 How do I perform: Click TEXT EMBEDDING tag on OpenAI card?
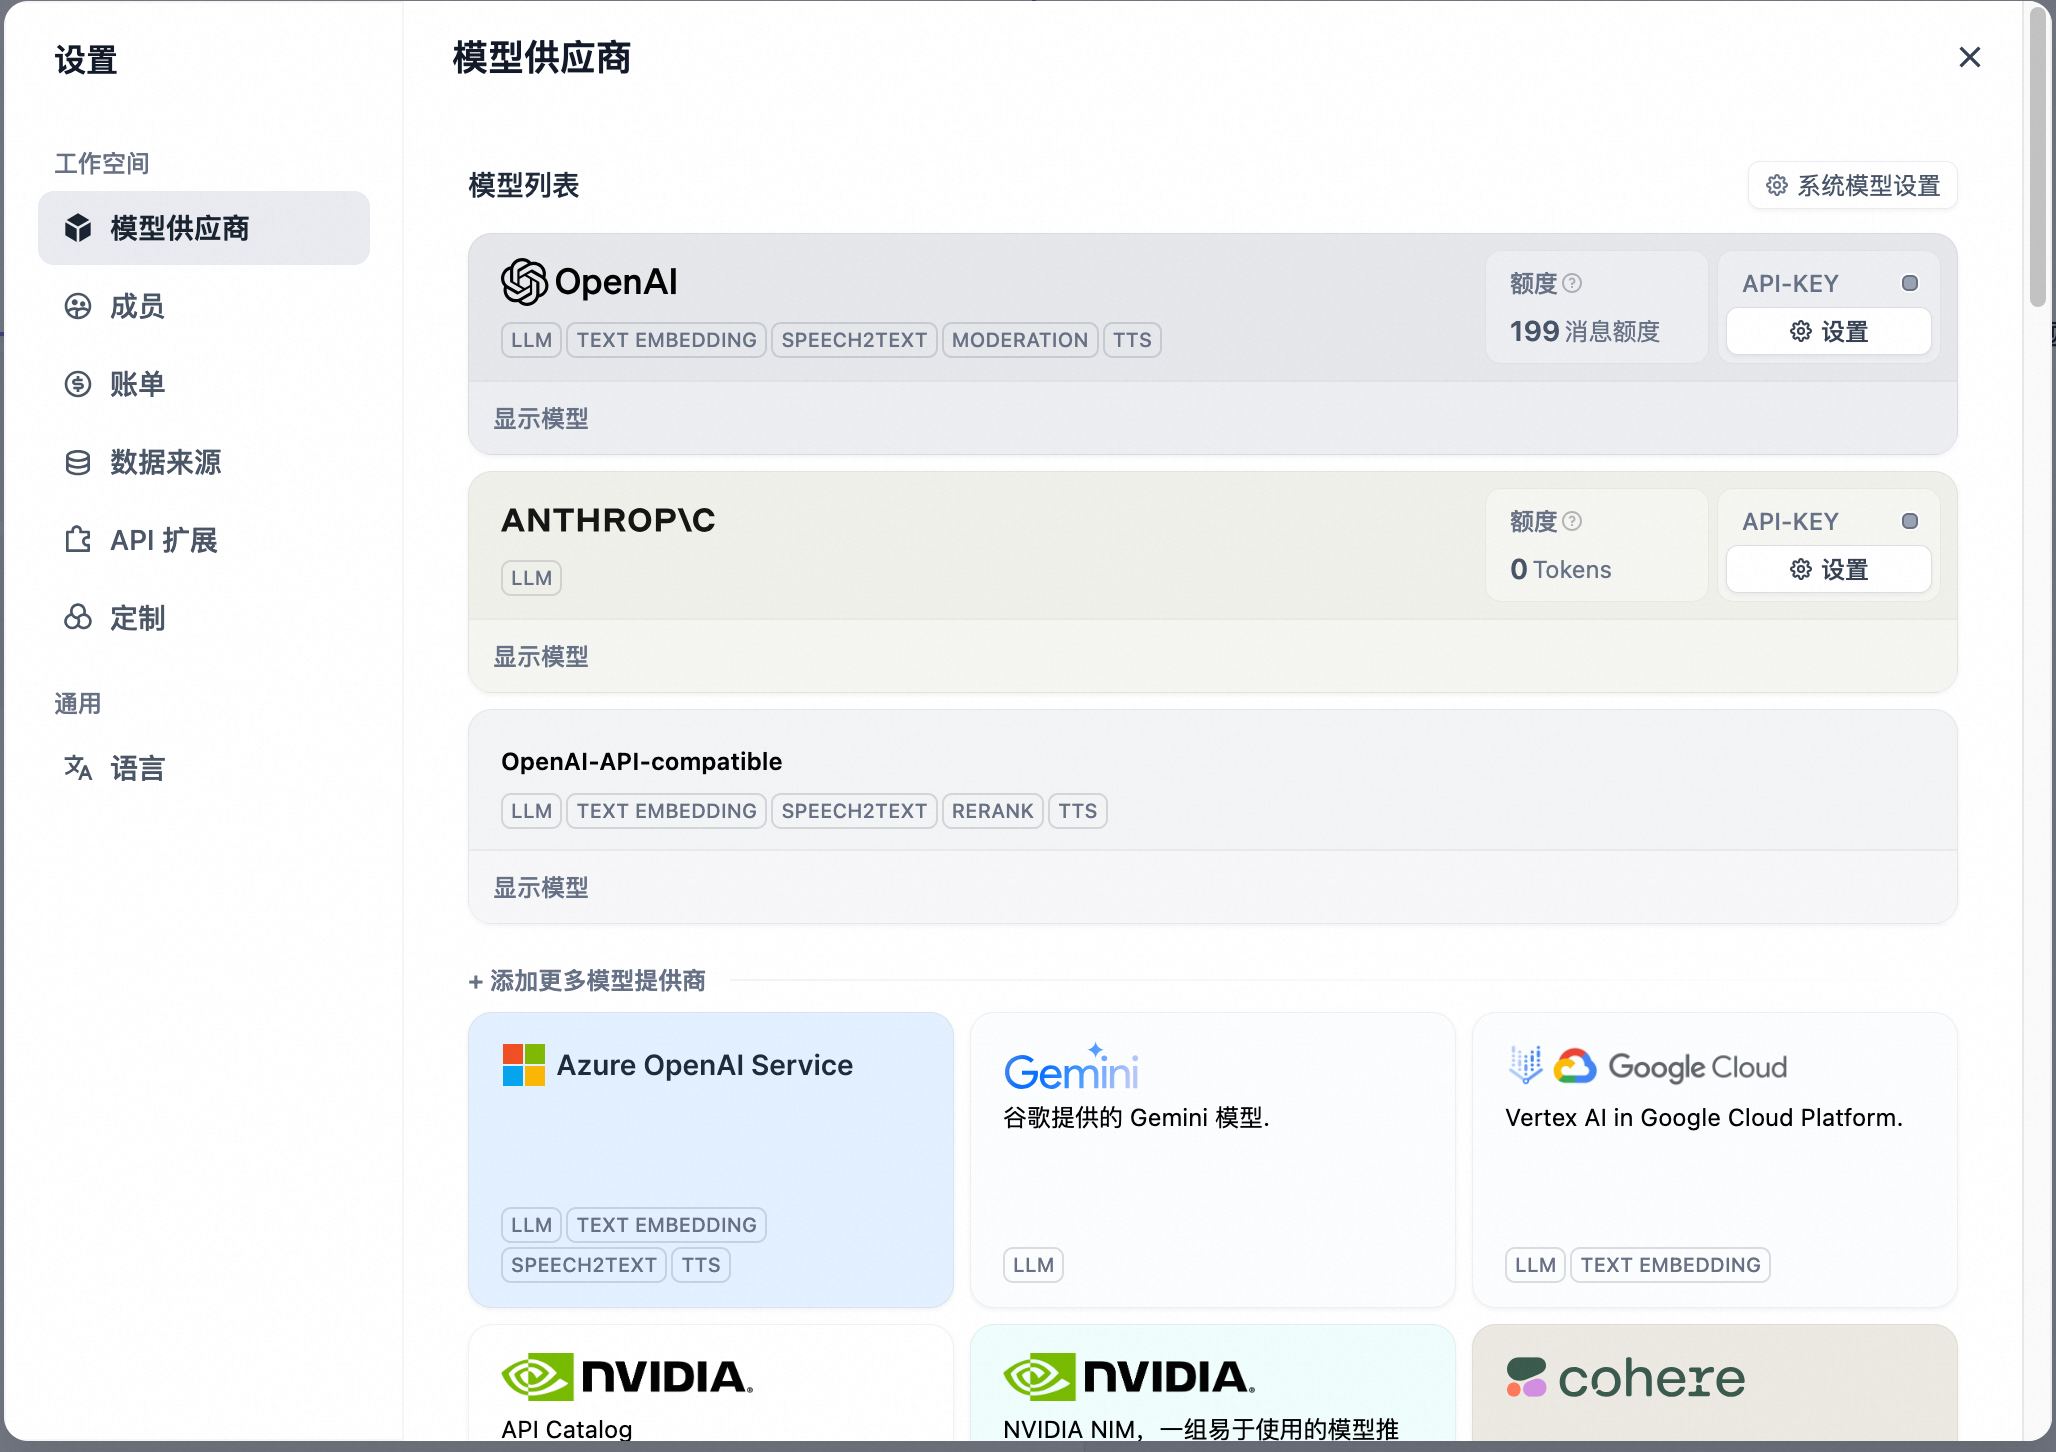(x=667, y=340)
